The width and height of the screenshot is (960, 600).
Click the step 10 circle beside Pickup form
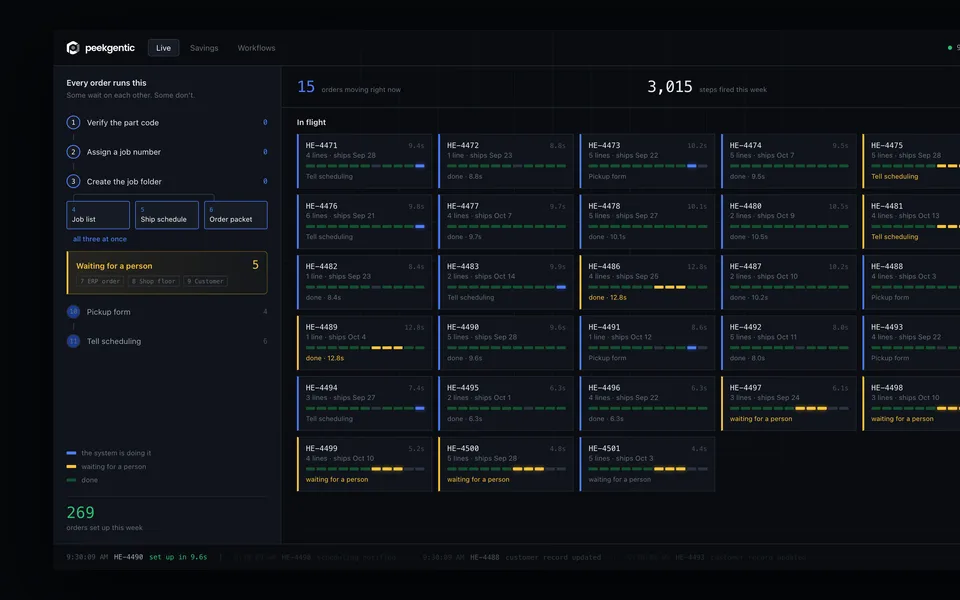73,312
